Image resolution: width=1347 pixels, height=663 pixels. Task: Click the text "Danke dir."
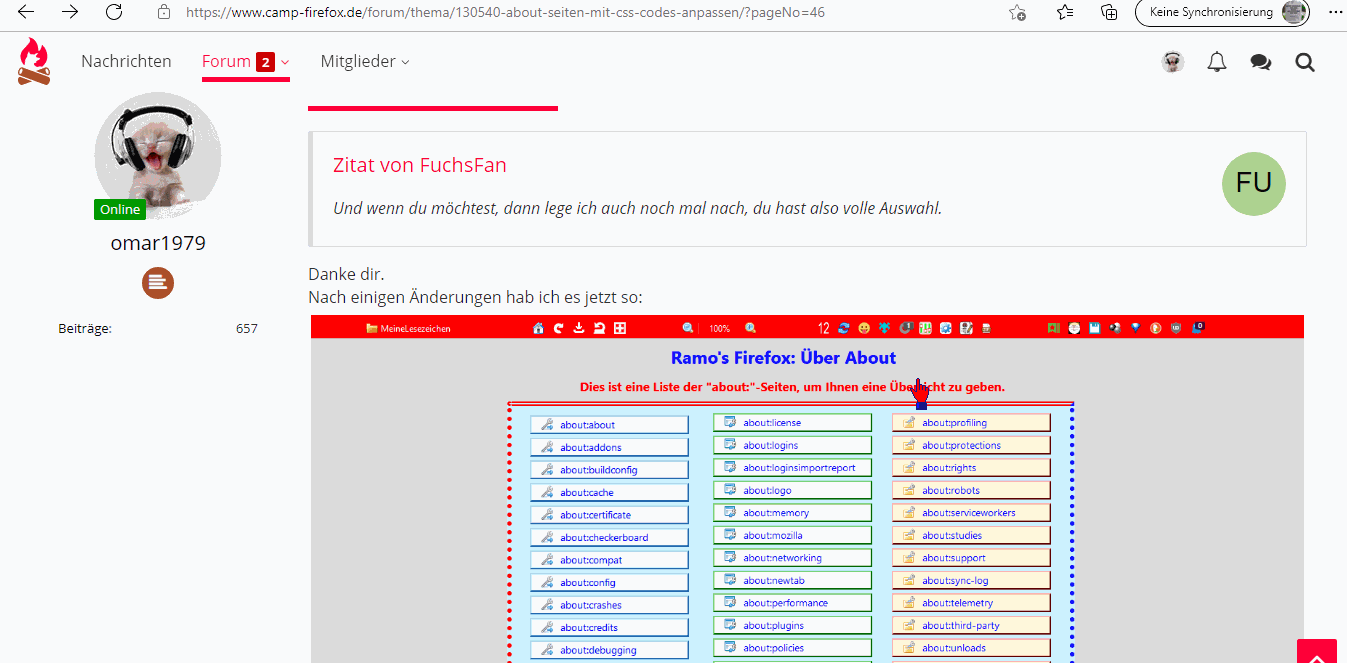coord(346,274)
